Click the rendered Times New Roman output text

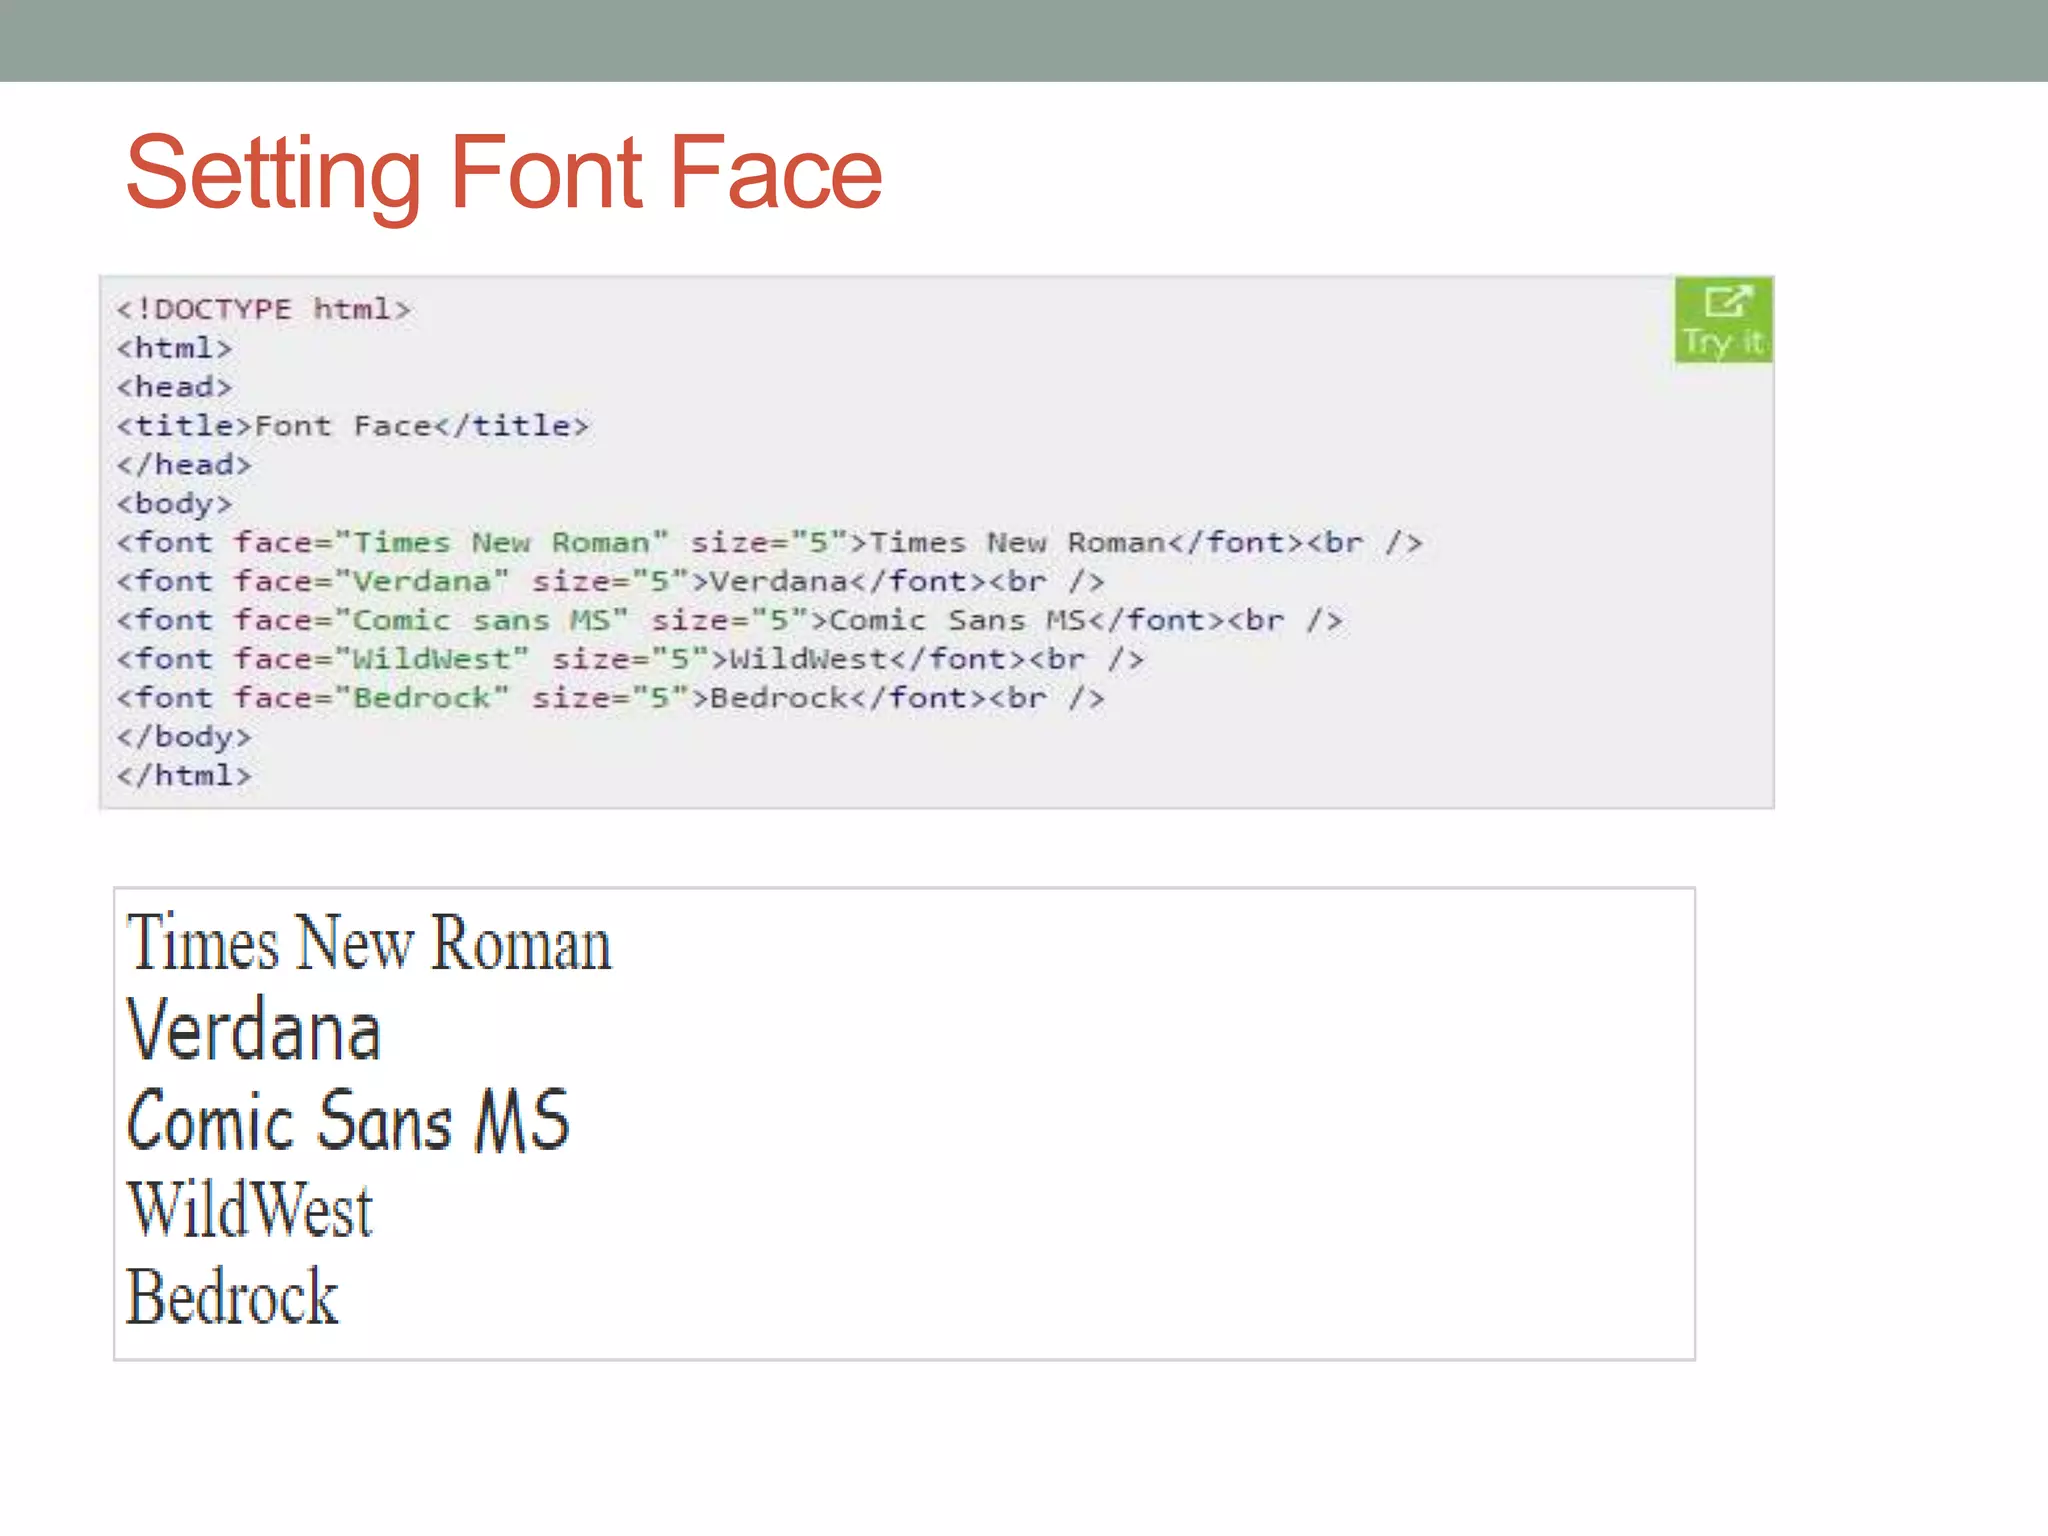pos(369,943)
